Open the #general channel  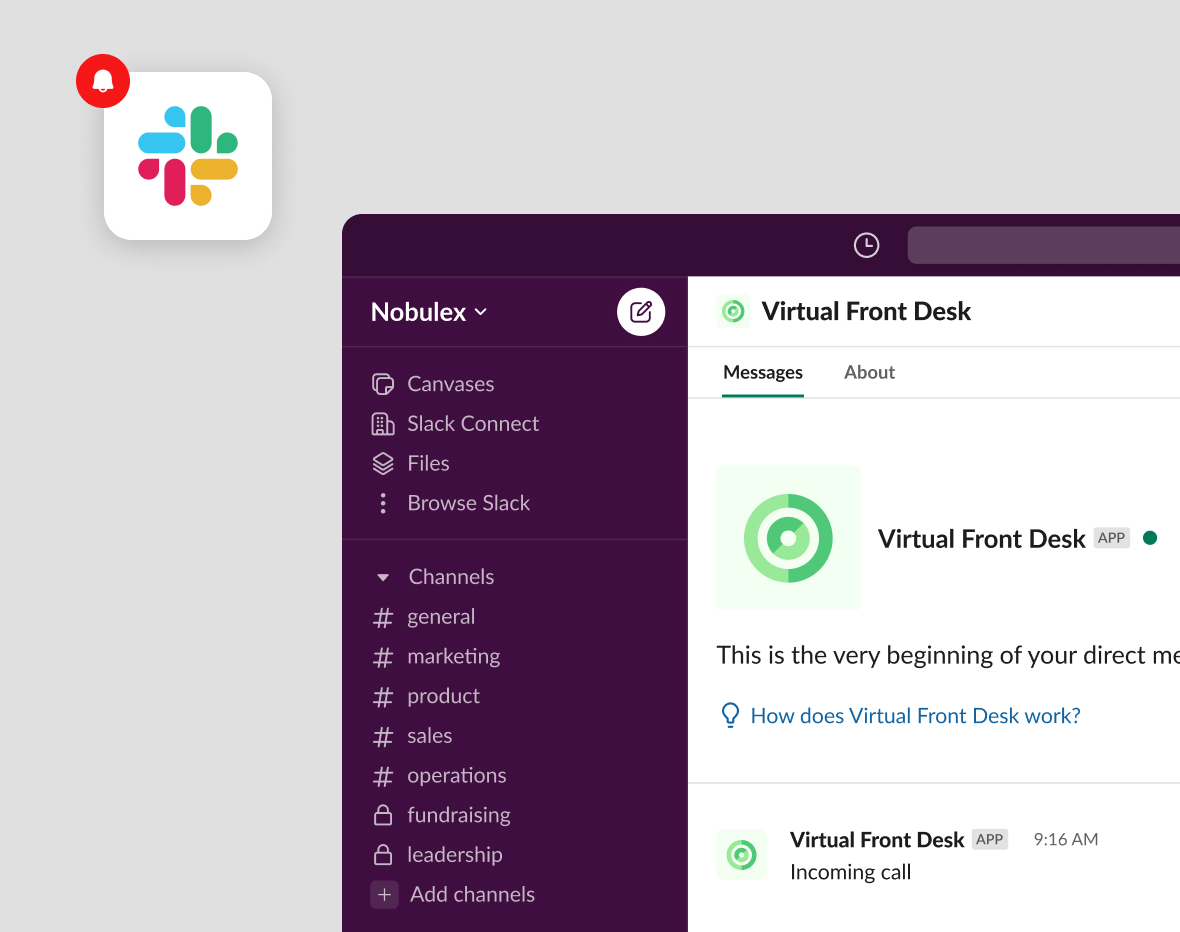pos(424,617)
